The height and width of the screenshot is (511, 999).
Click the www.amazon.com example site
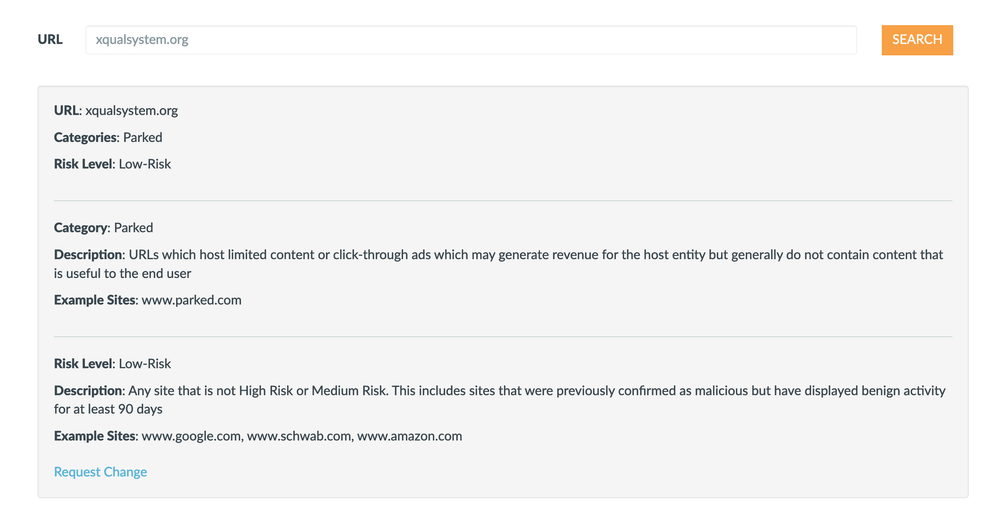click(x=409, y=436)
